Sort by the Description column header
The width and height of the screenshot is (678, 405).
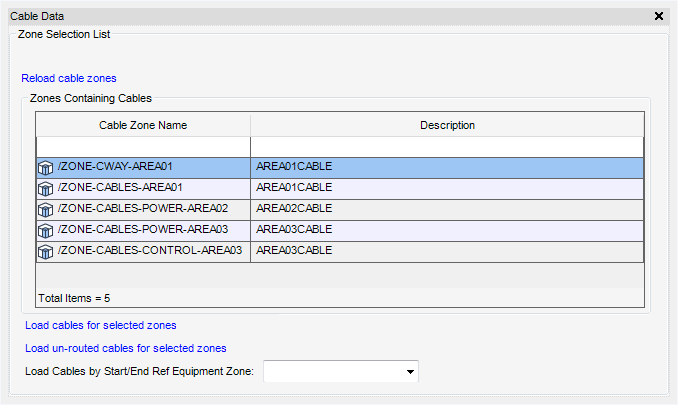tap(447, 125)
